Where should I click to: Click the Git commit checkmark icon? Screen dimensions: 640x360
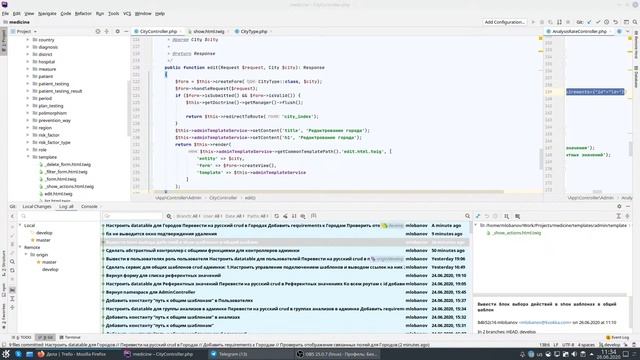(x=598, y=22)
